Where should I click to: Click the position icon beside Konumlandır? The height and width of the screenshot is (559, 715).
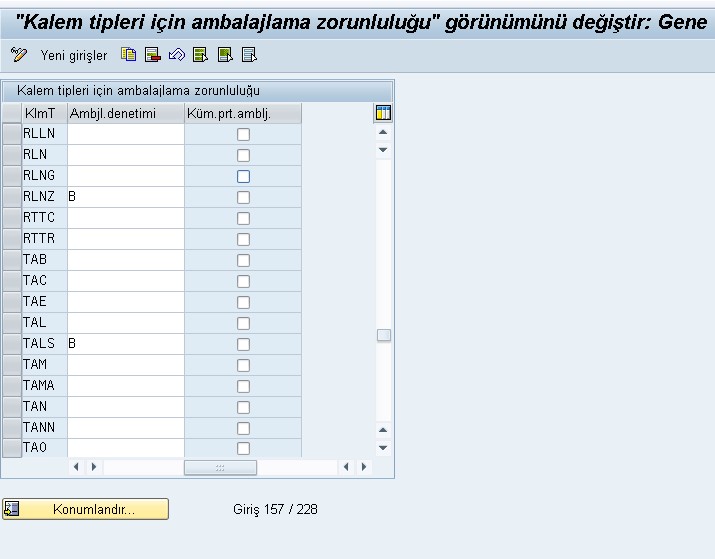click(x=12, y=509)
